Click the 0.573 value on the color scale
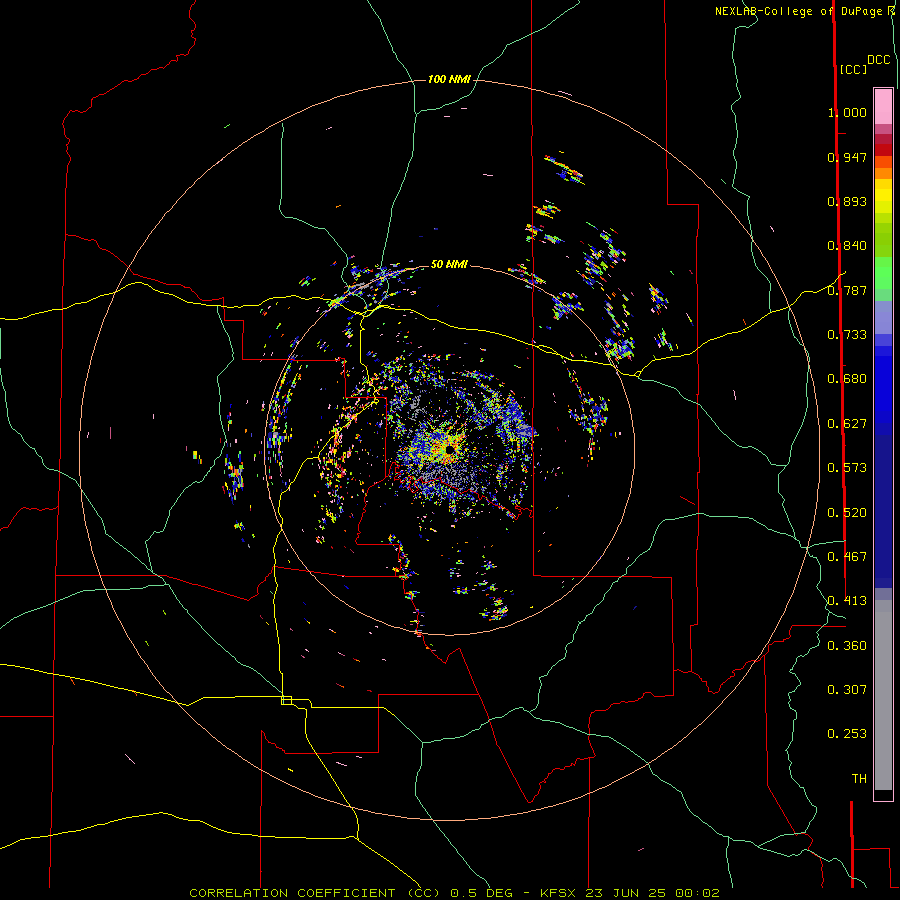This screenshot has width=900, height=900. click(847, 468)
